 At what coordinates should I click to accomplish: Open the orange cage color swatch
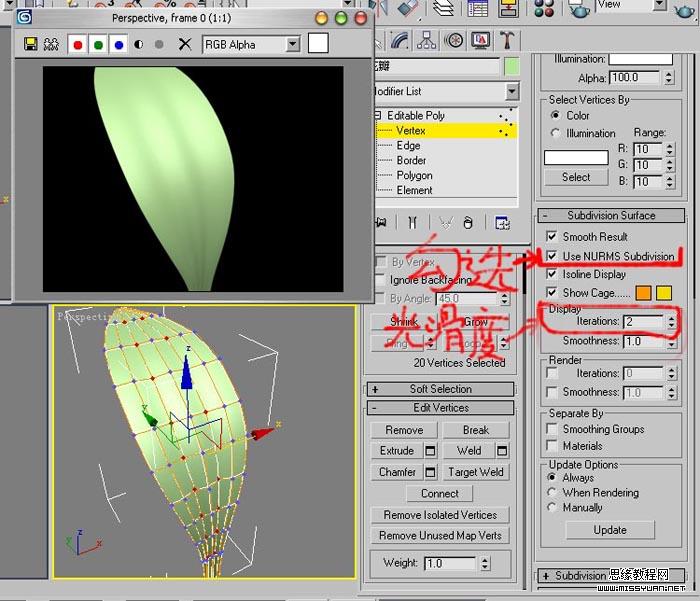(643, 293)
